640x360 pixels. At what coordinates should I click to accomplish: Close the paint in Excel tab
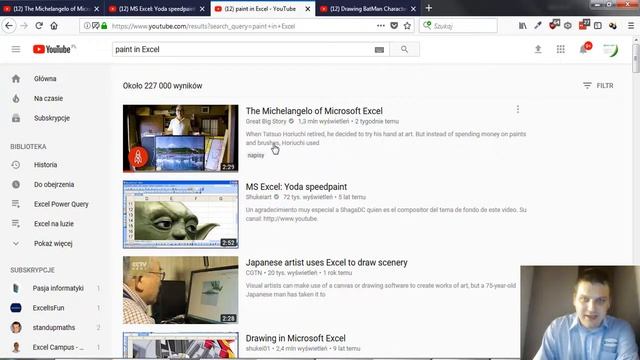308,9
